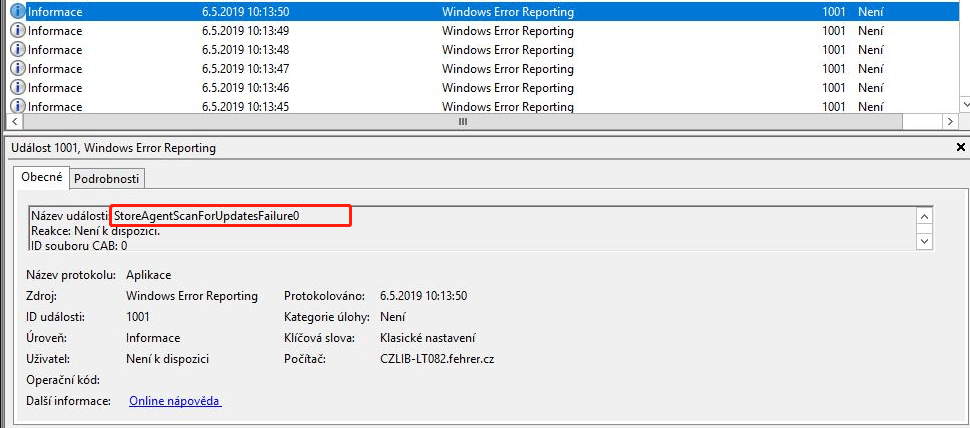This screenshot has height=428, width=970.
Task: Open the Podrobnosti tab
Action: [x=109, y=178]
